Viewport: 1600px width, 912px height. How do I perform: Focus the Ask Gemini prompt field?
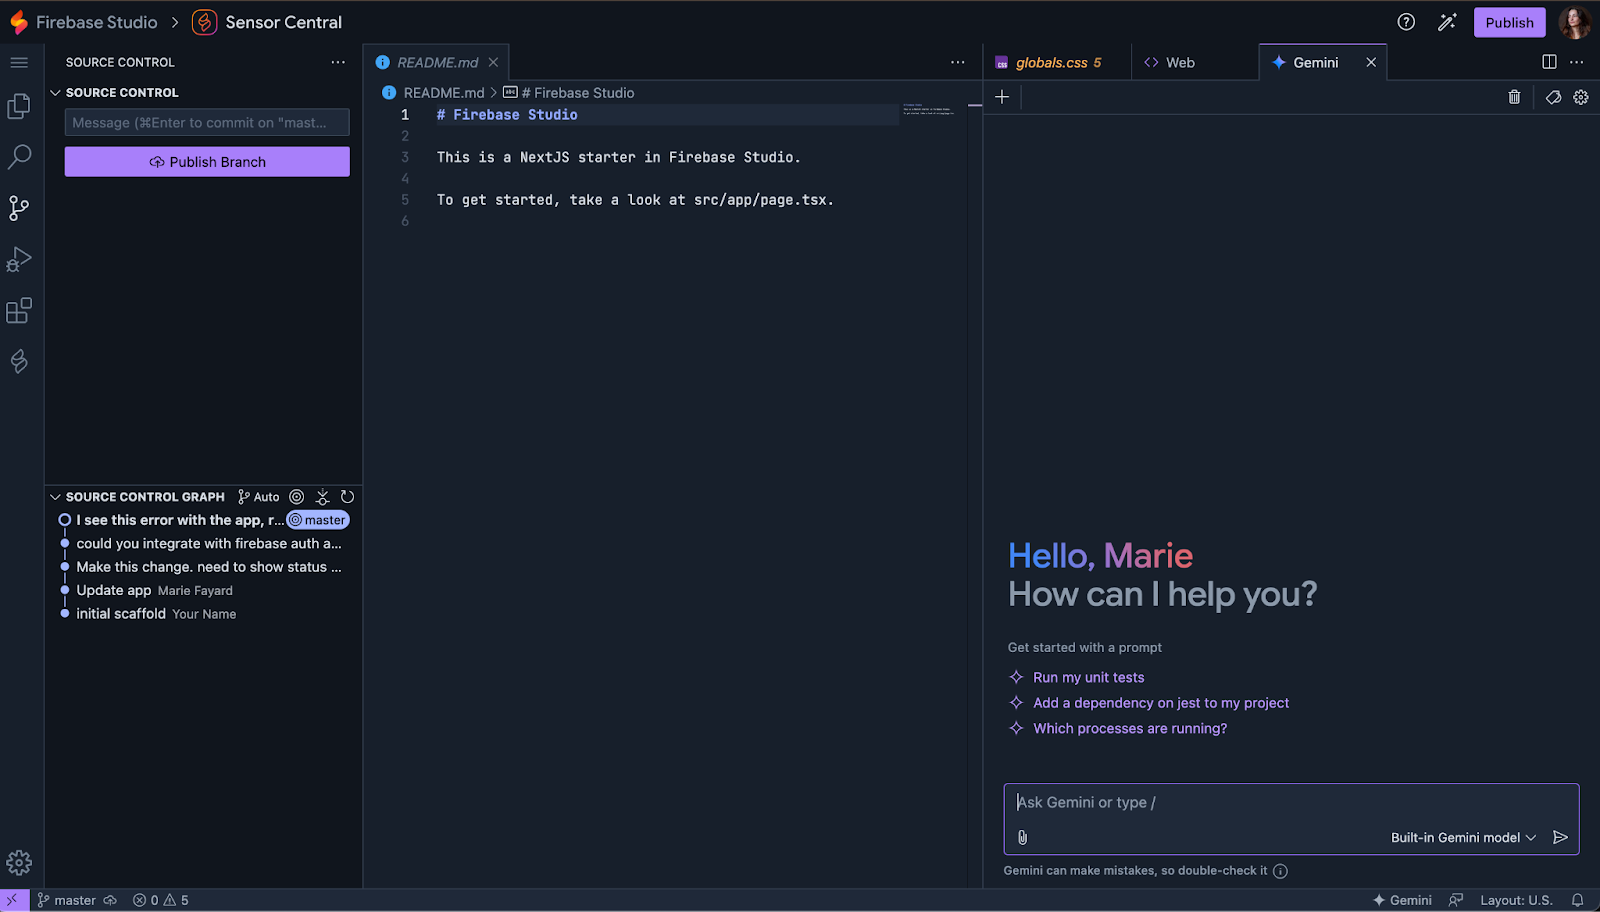1291,803
